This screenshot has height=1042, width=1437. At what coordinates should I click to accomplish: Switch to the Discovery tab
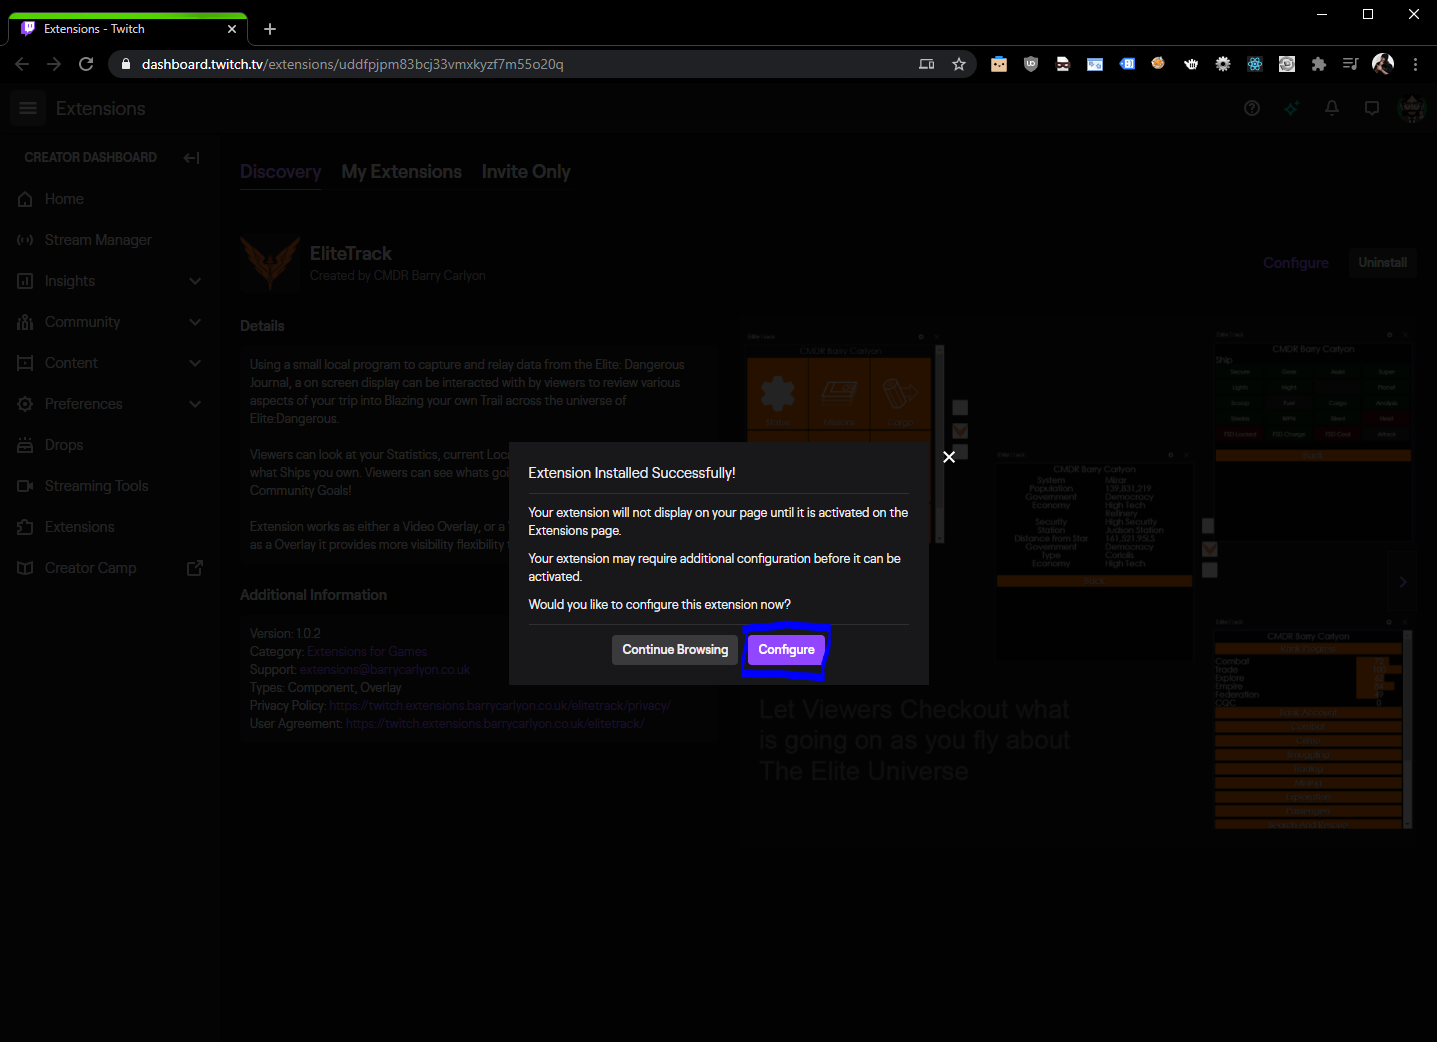coord(280,172)
